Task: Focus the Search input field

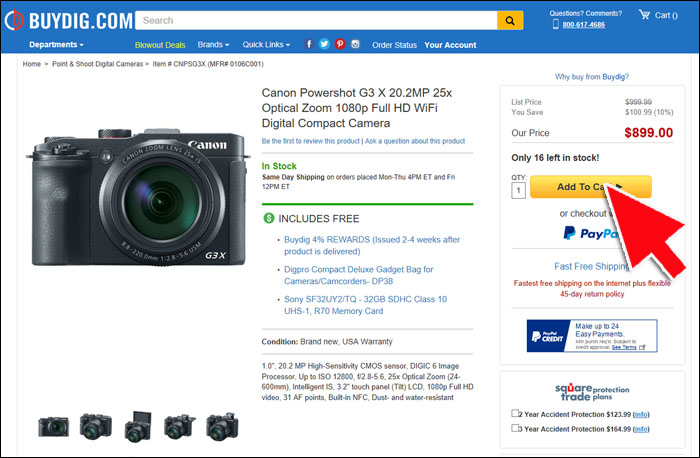Action: 316,21
